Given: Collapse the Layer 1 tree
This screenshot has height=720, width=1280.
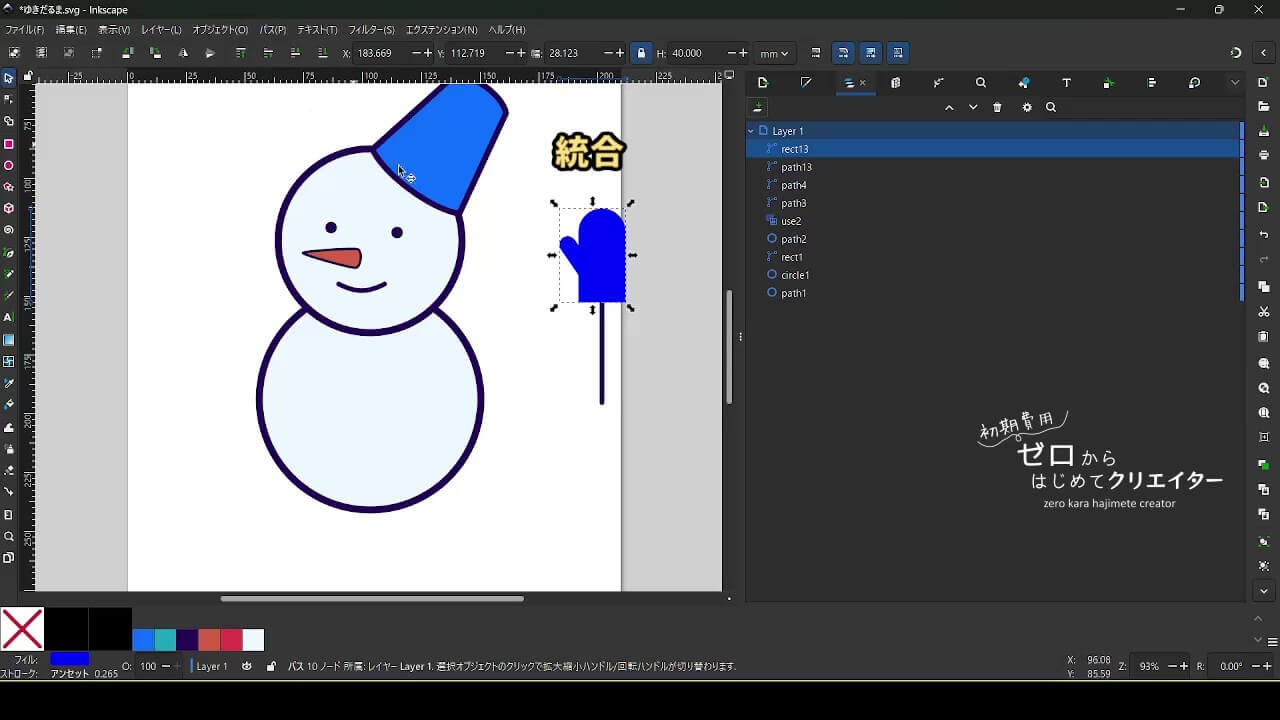Looking at the screenshot, I should tap(751, 131).
